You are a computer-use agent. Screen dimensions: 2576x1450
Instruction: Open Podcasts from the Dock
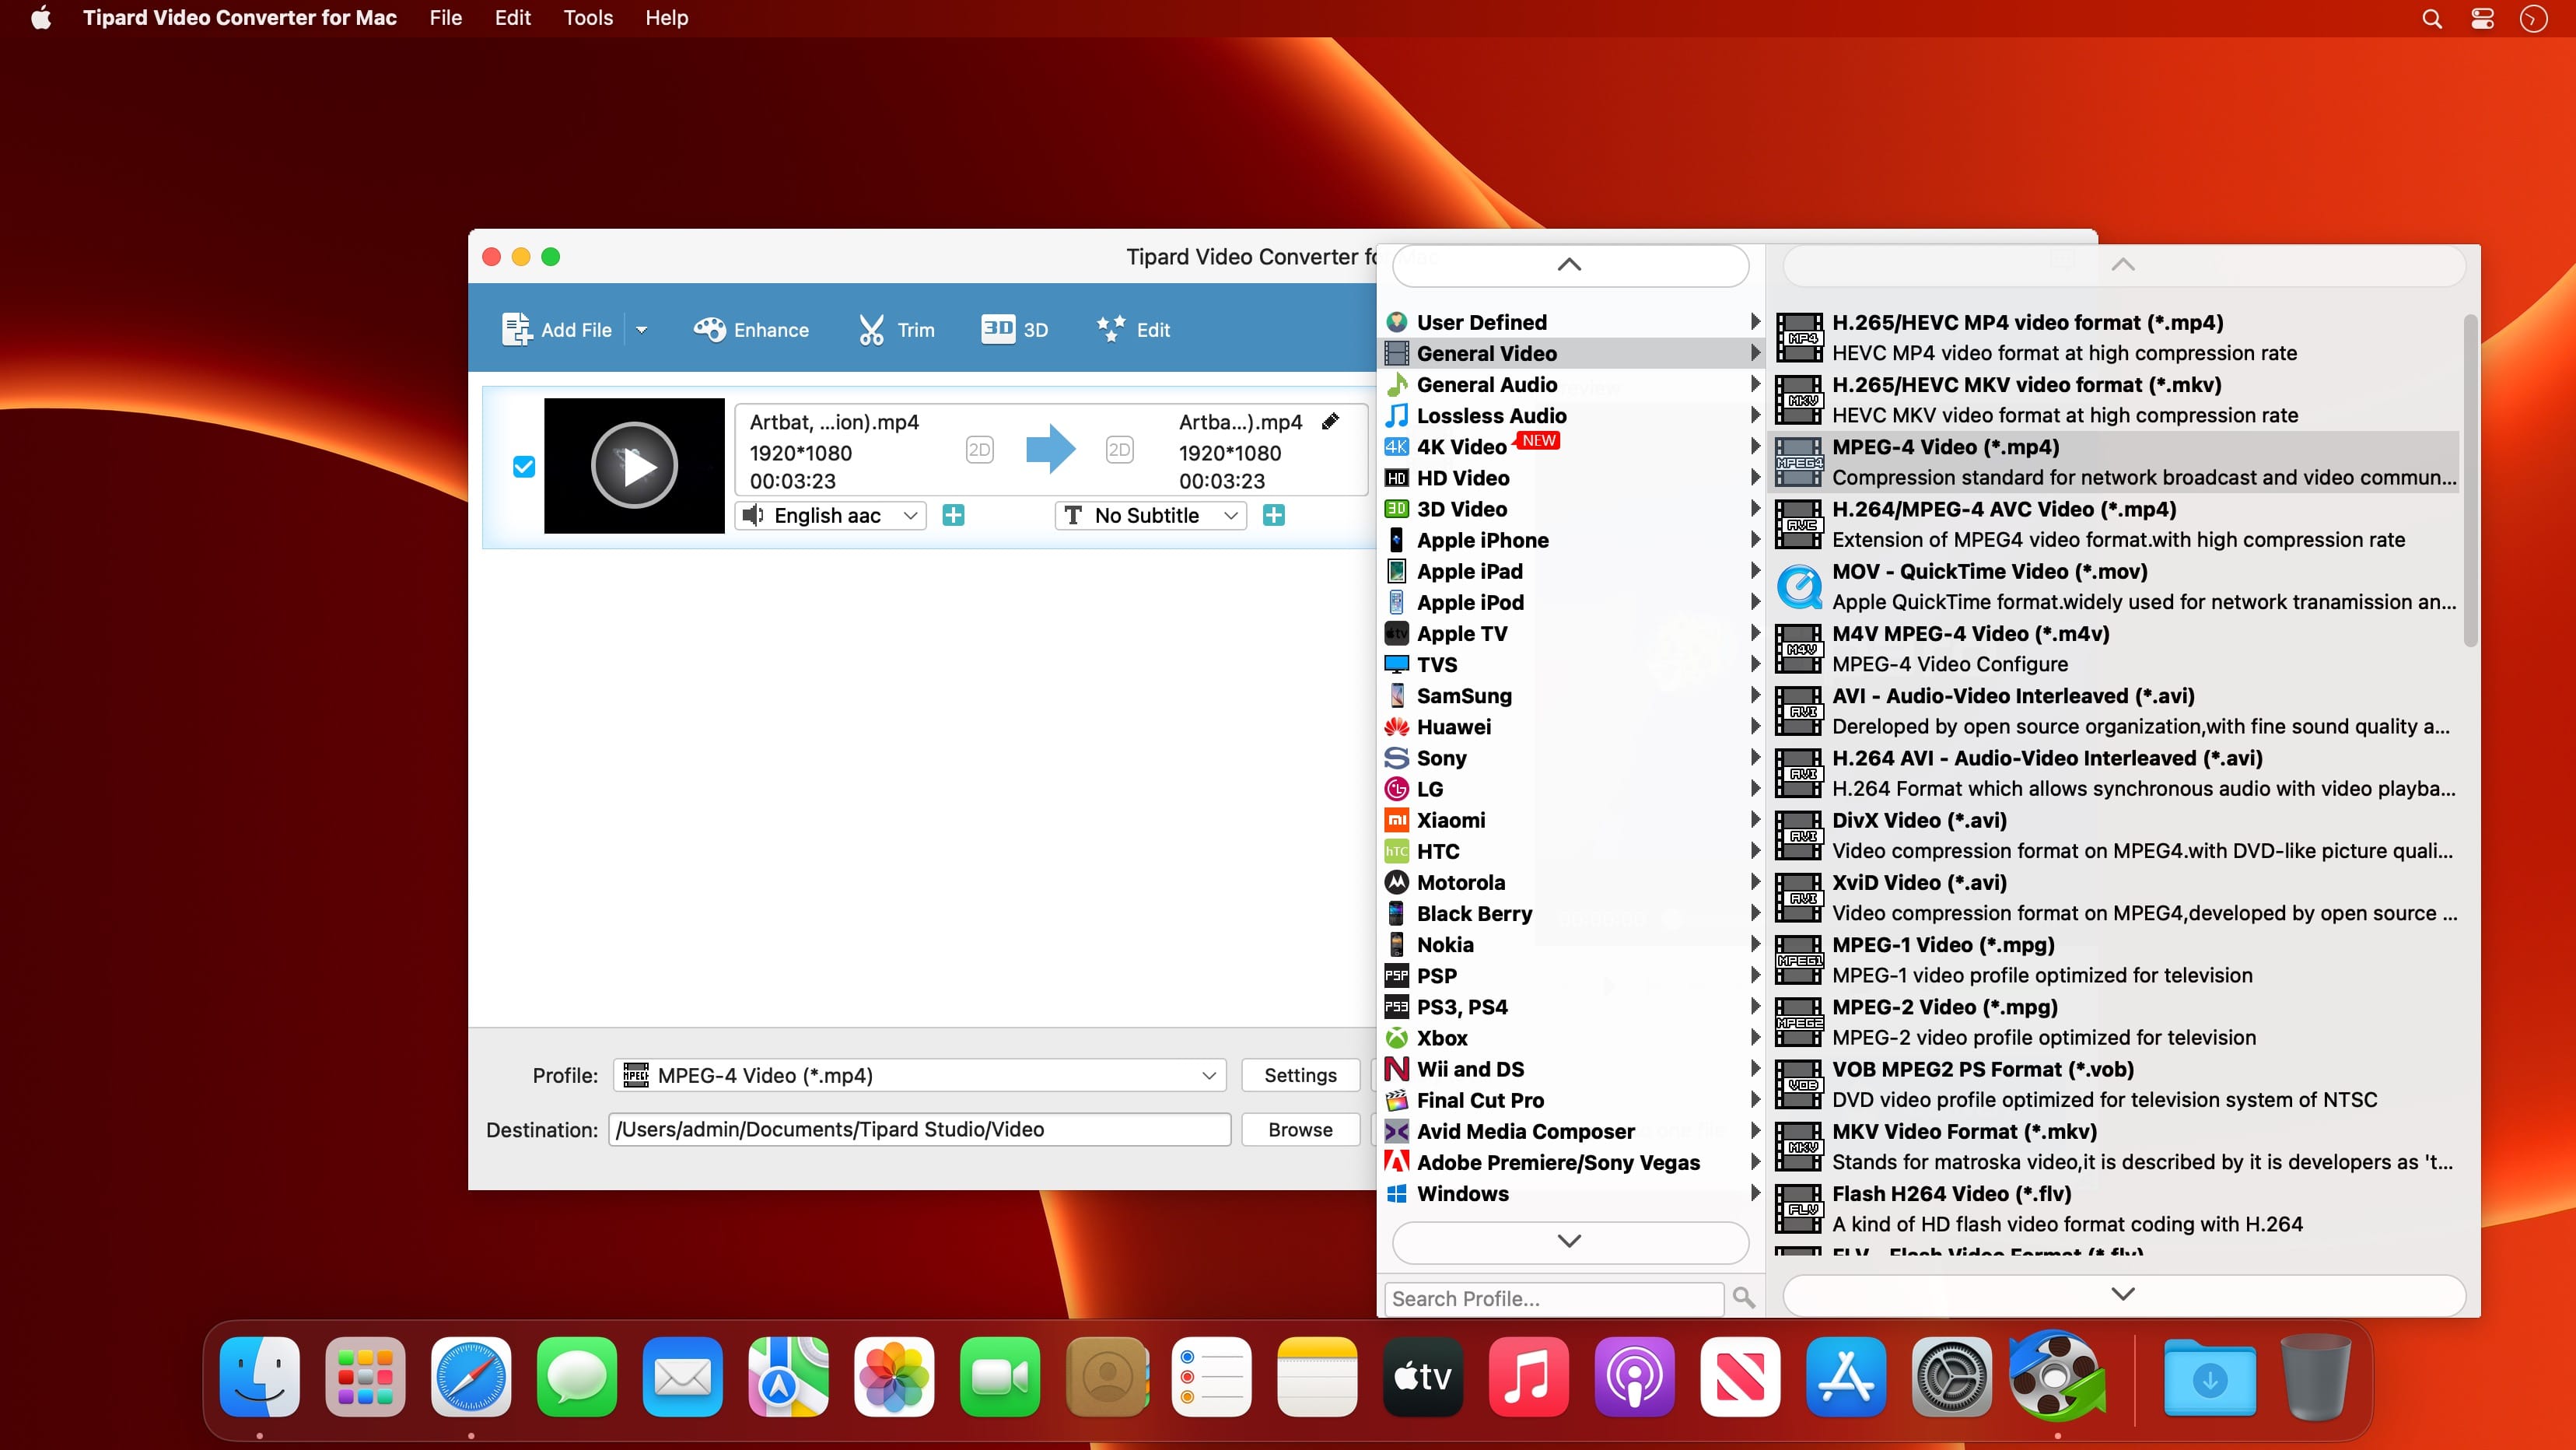point(1635,1376)
